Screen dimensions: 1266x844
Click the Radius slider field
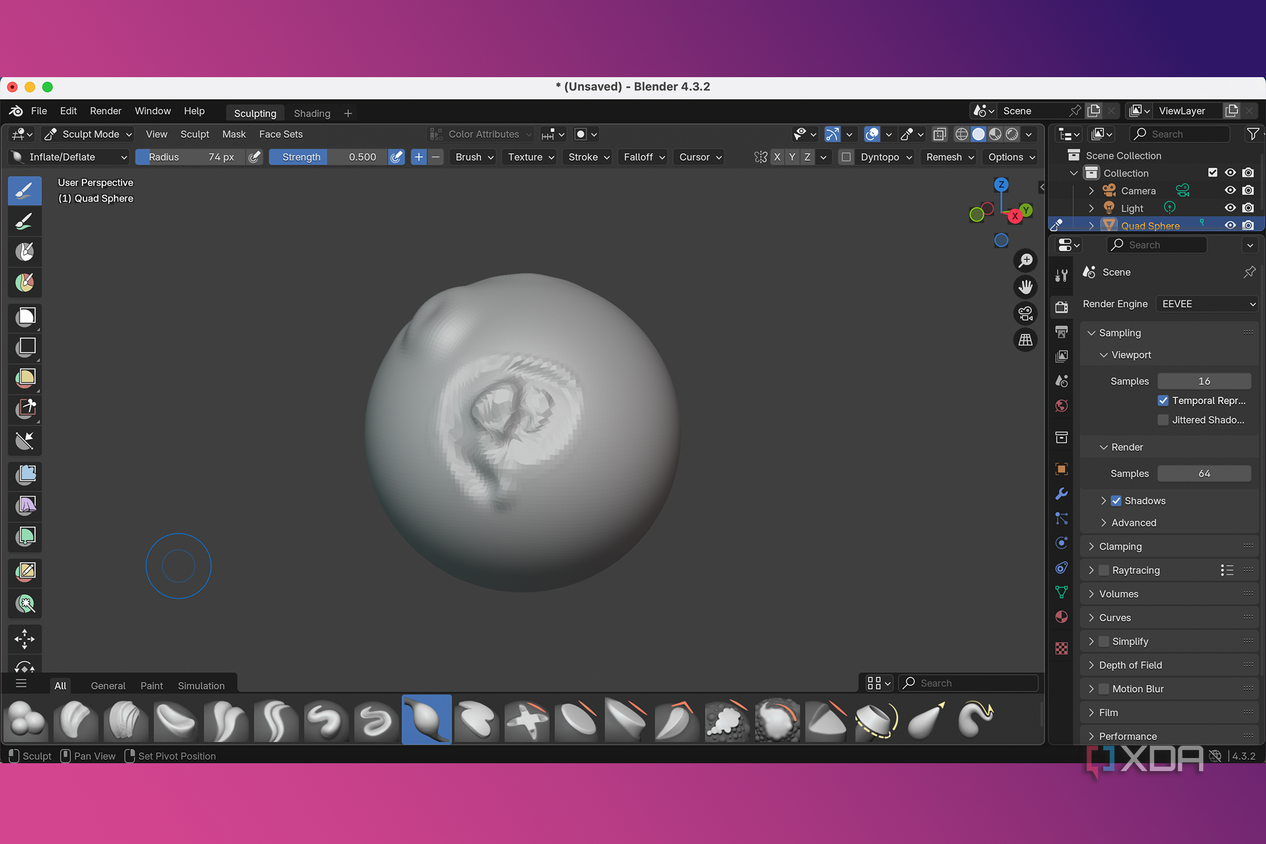189,157
